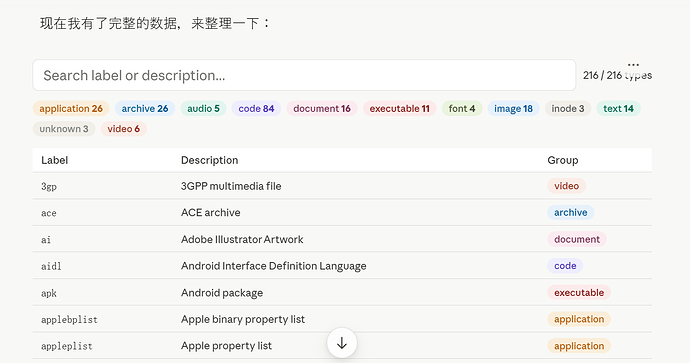Screen dimensions: 690x363
Task: Click the executable badge in apk row
Action: click(579, 293)
